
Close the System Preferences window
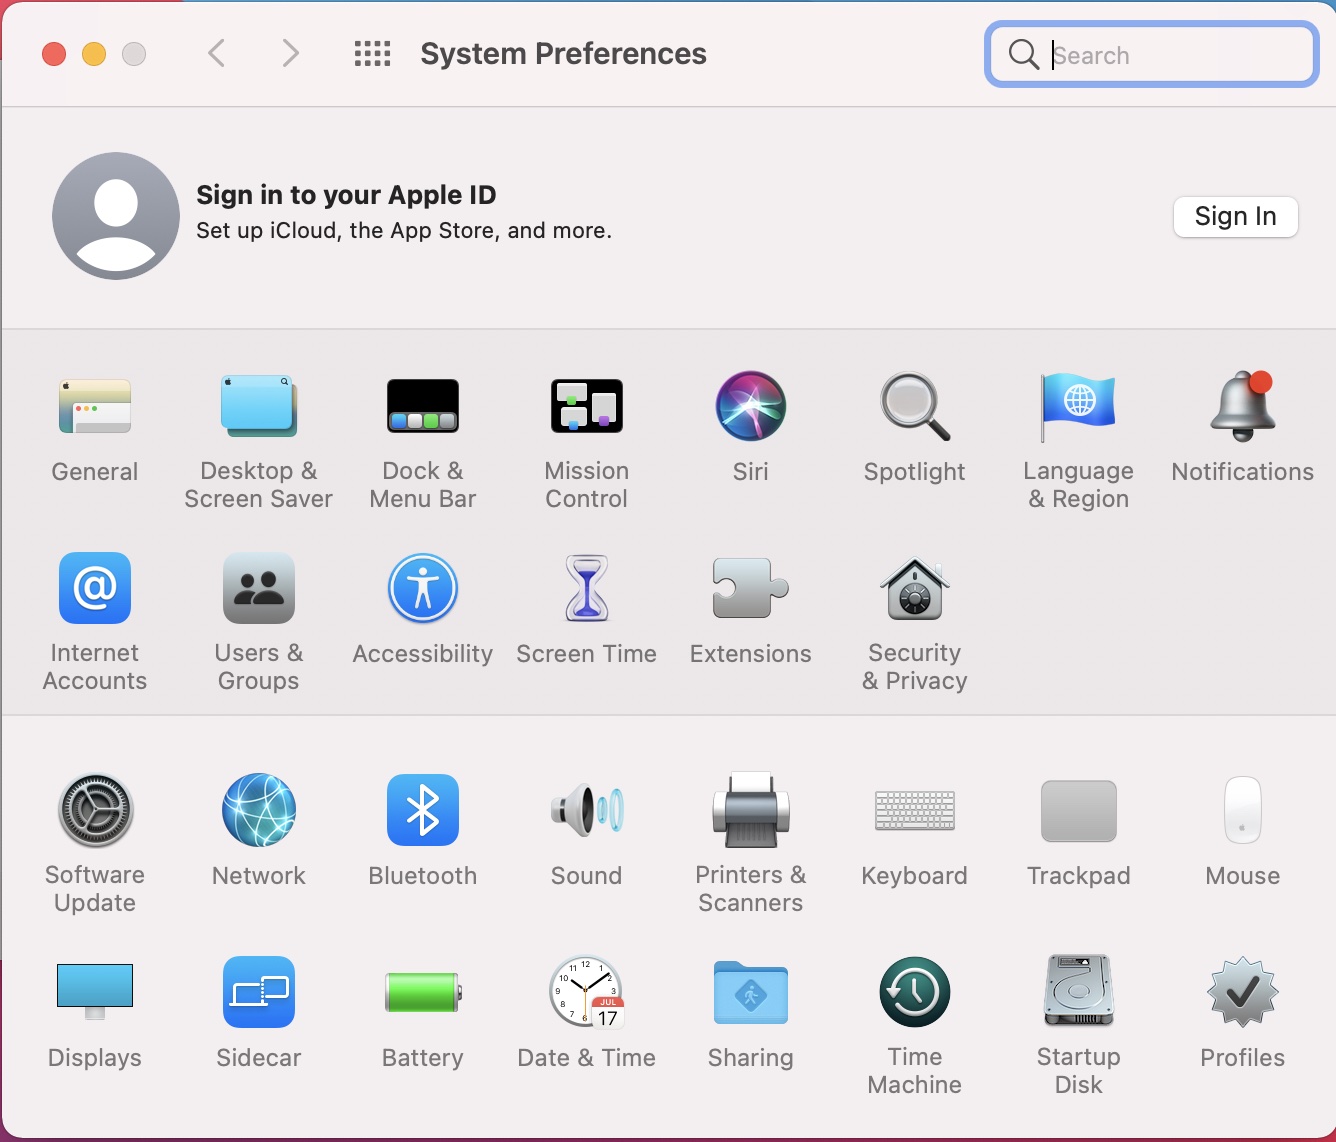click(x=54, y=54)
